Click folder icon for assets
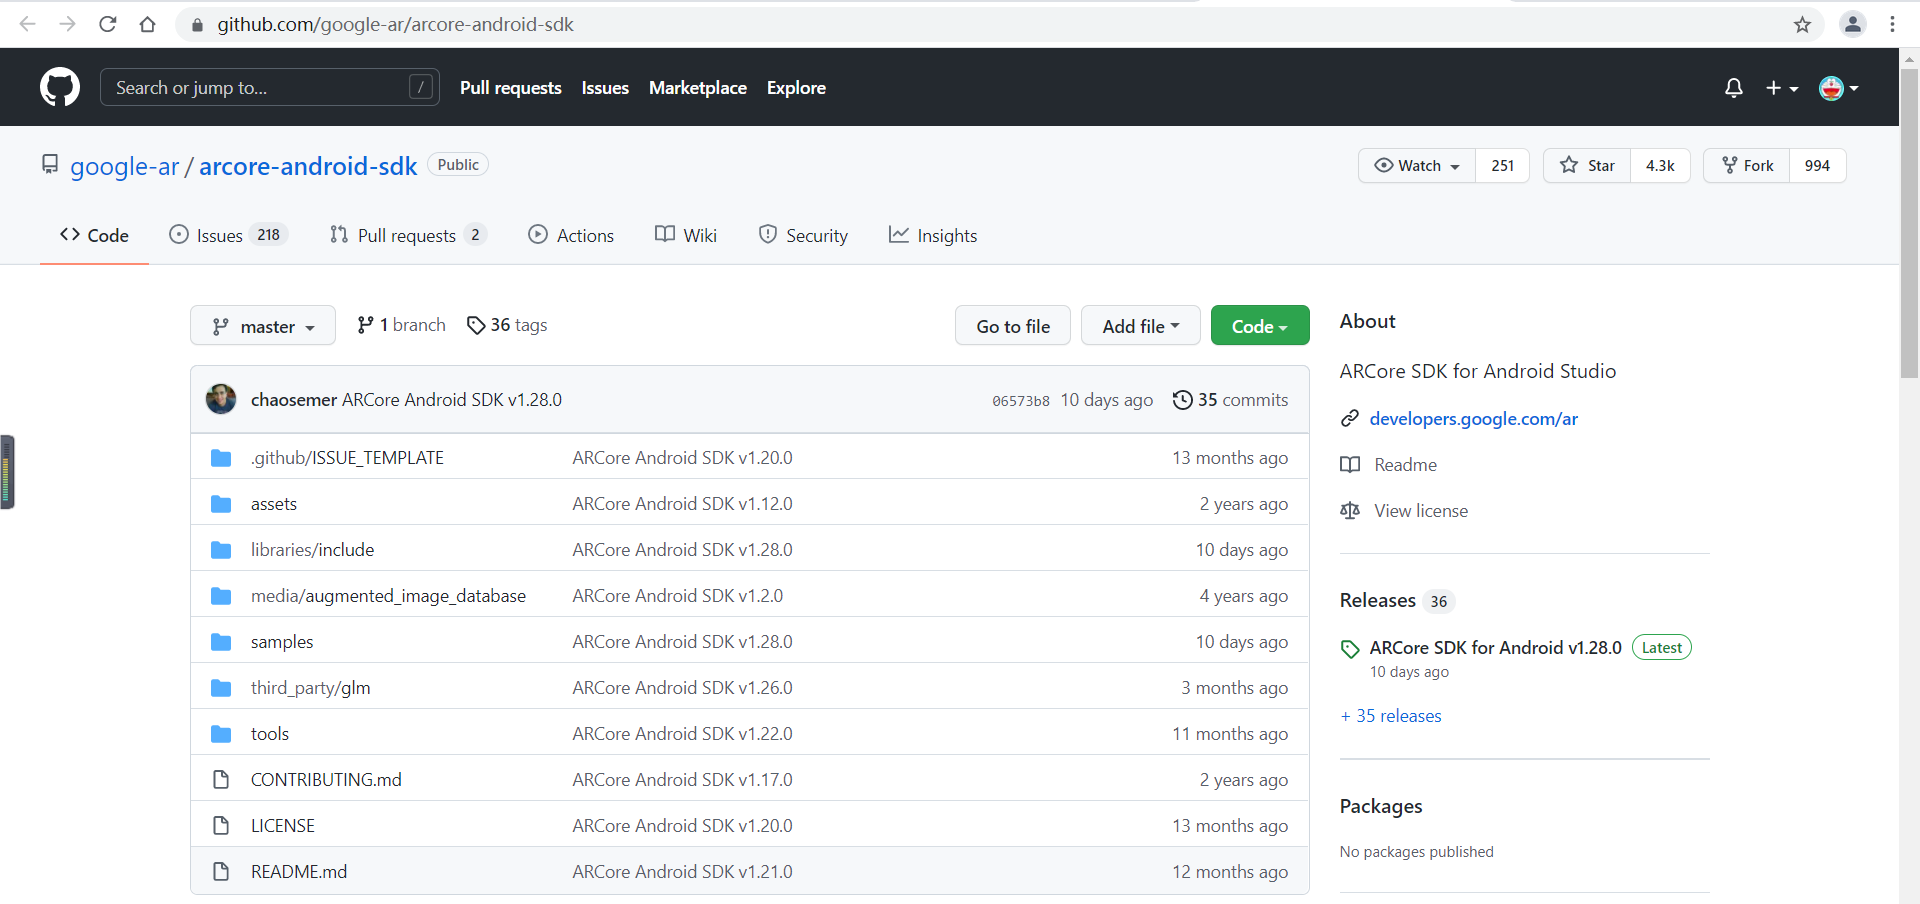This screenshot has width=1920, height=904. (x=221, y=504)
